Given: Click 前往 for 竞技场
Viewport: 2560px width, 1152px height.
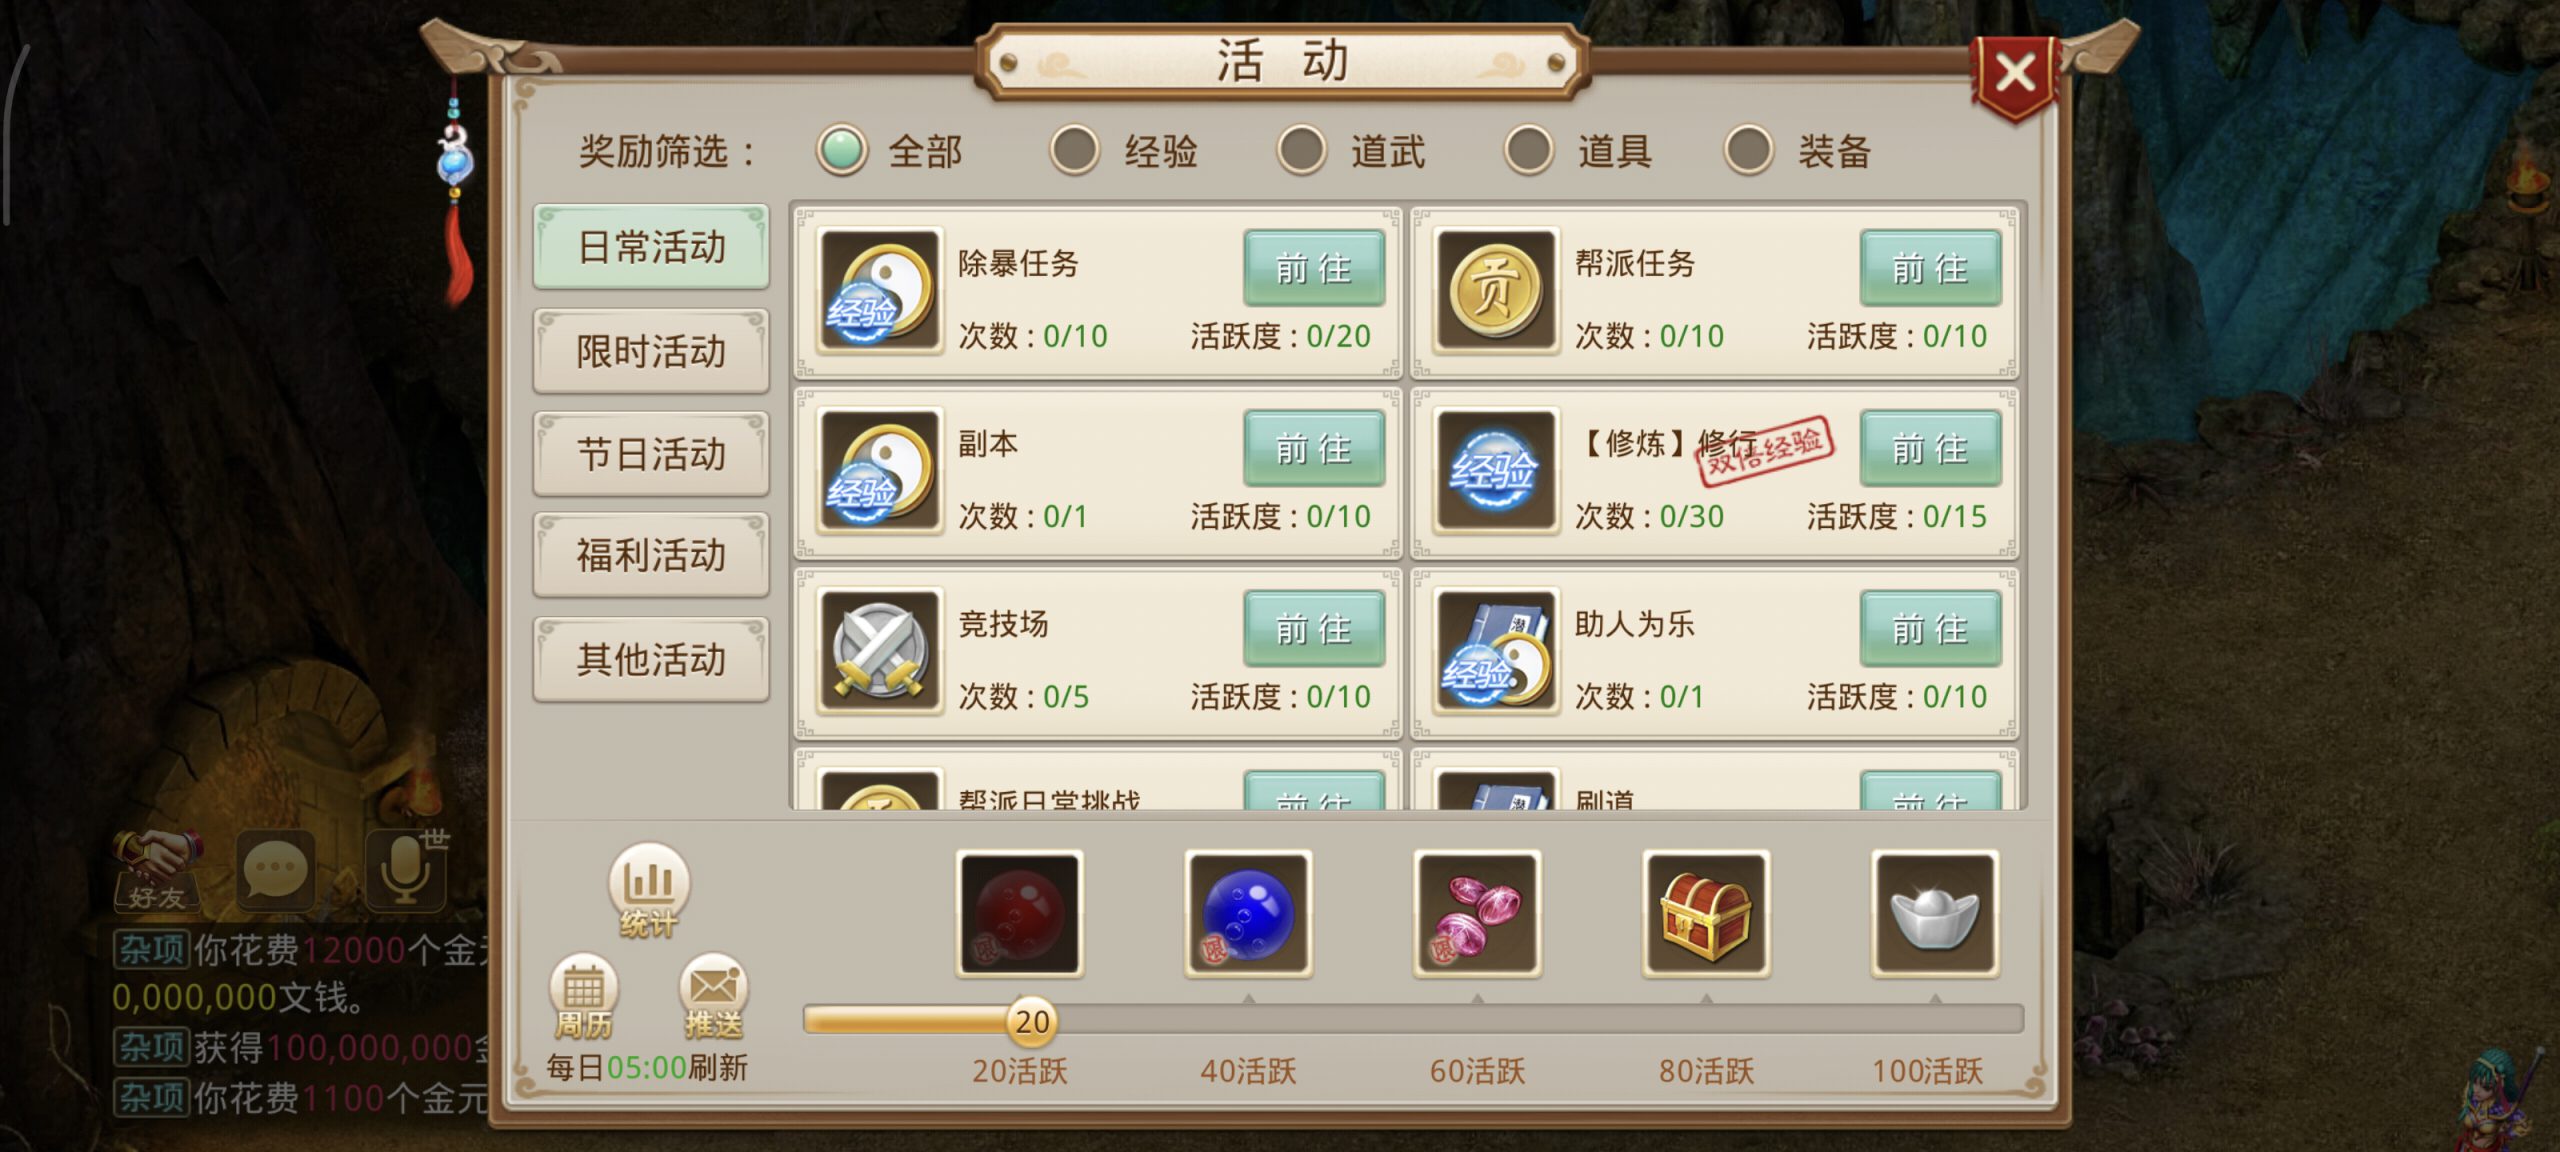Looking at the screenshot, I should click(1314, 628).
